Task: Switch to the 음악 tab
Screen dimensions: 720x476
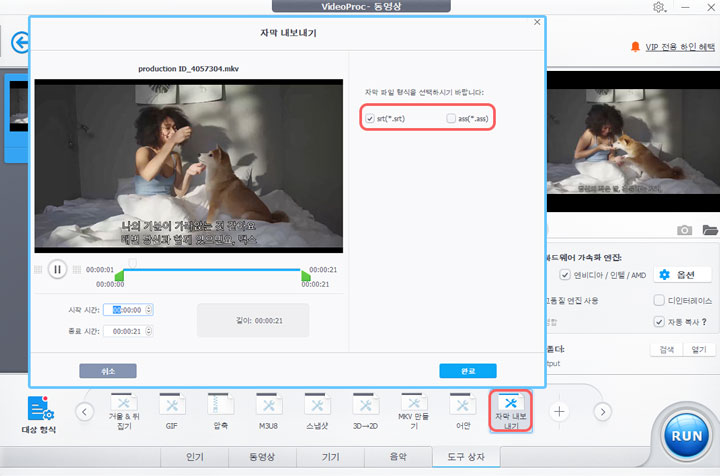Action: click(398, 457)
